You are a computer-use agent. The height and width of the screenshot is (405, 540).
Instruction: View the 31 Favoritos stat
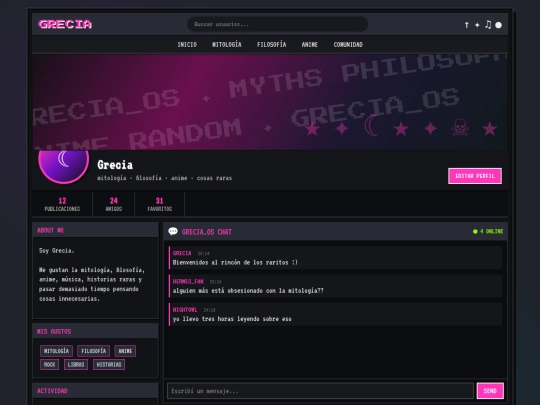point(159,204)
